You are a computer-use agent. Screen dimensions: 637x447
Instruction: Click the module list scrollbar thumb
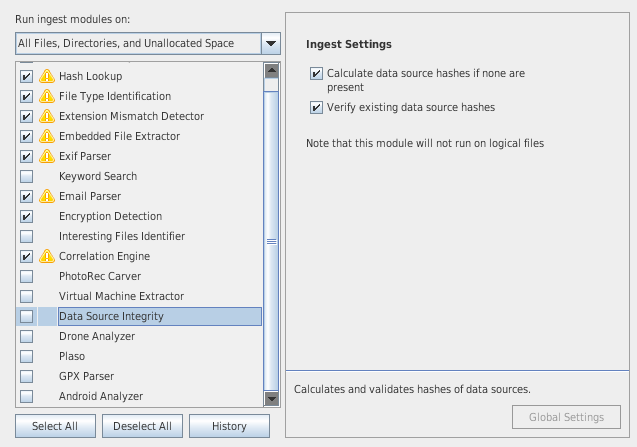(270, 240)
